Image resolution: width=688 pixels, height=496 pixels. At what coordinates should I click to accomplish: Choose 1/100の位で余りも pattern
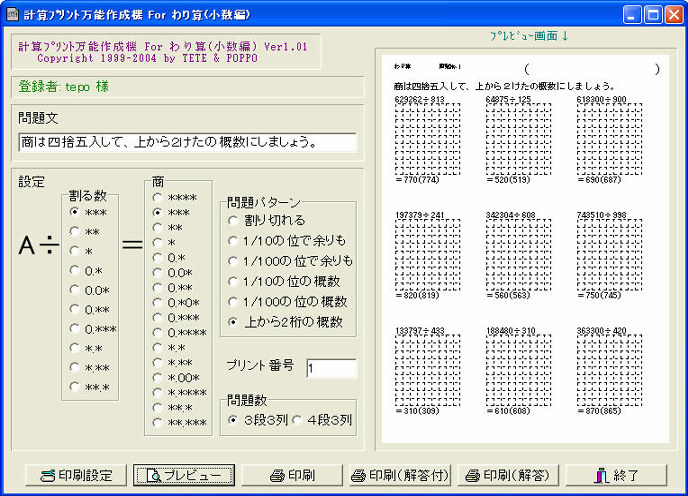point(291,261)
